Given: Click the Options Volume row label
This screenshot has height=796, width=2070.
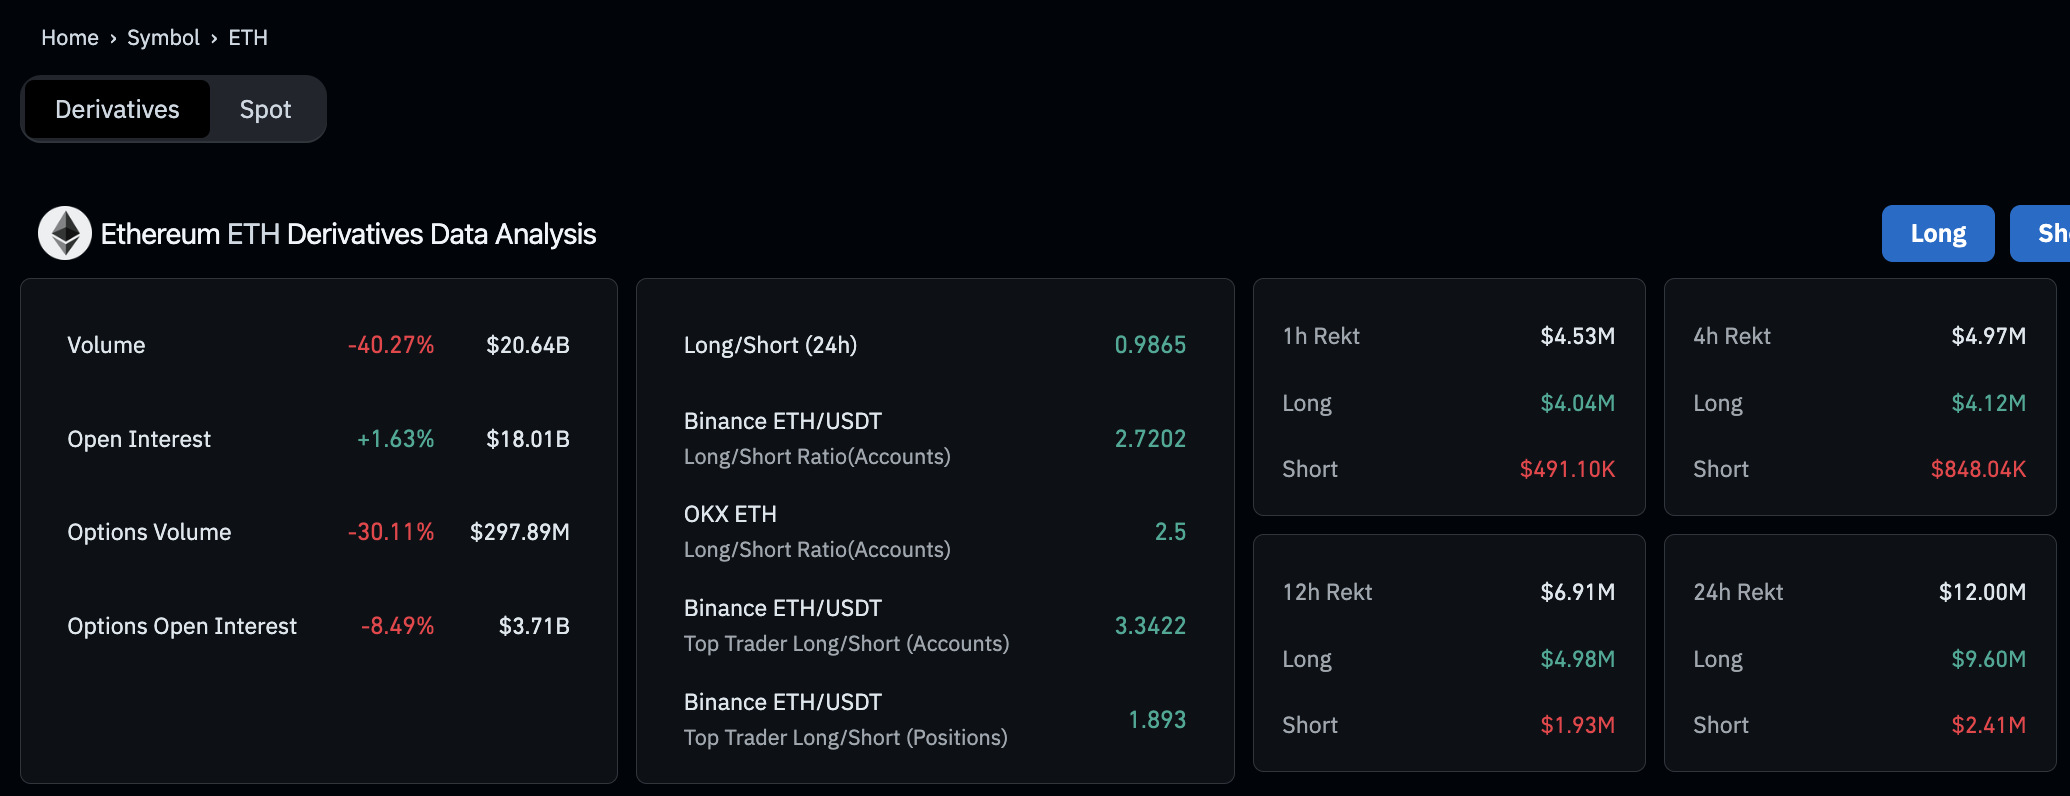Looking at the screenshot, I should click(149, 532).
